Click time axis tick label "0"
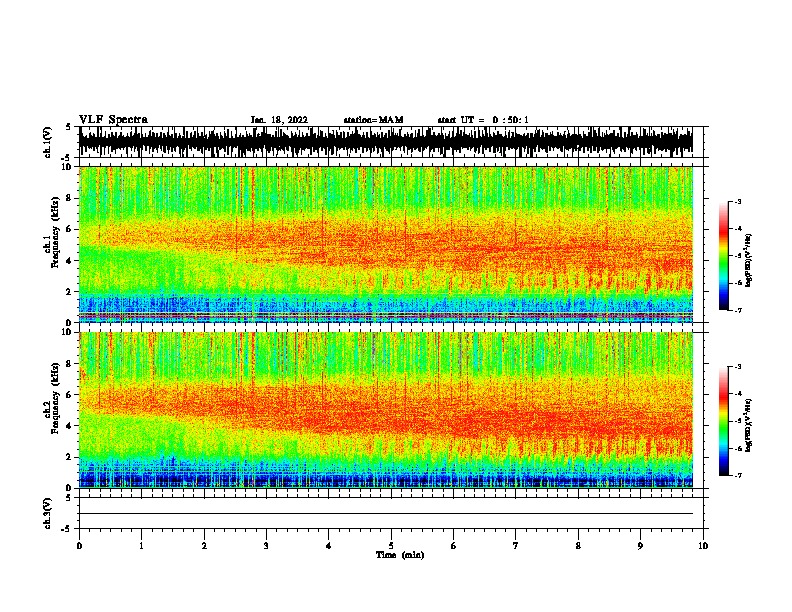 (79, 546)
